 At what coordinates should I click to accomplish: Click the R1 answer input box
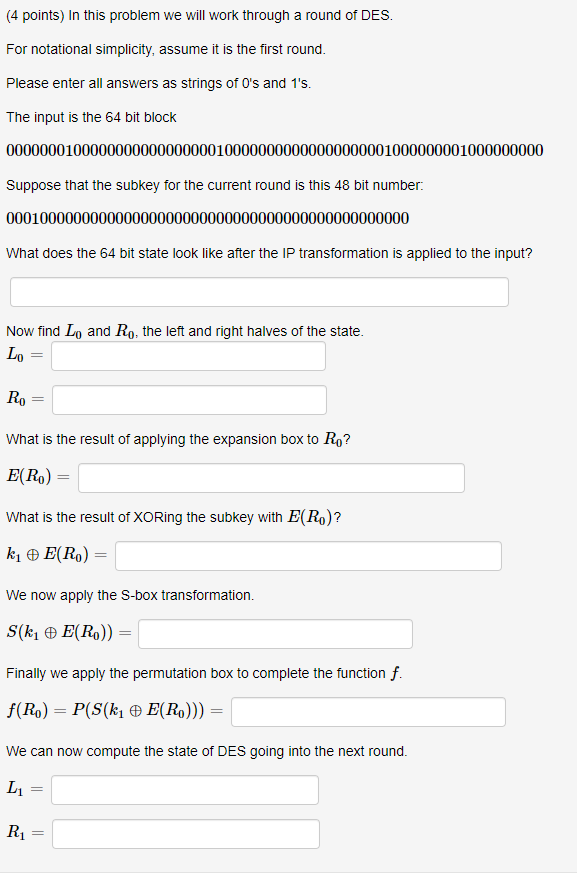[185, 833]
